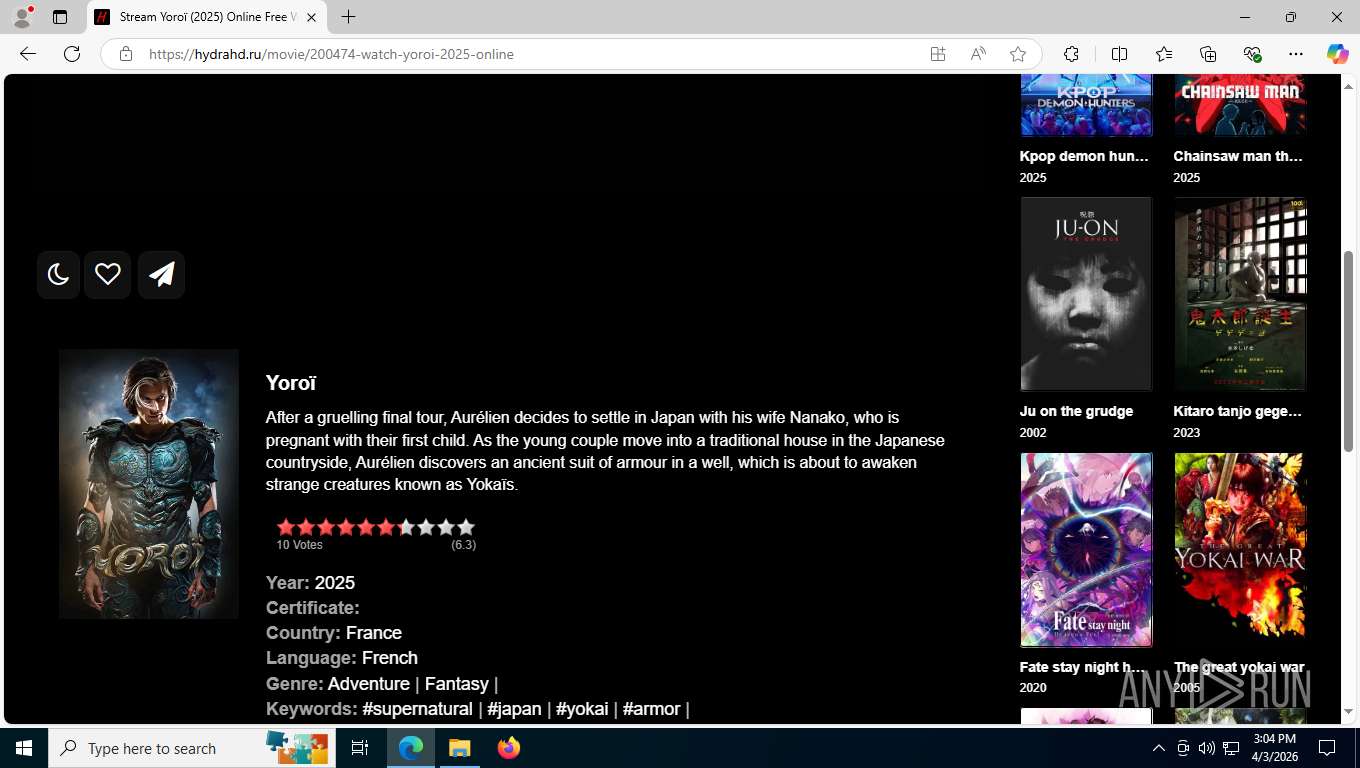Screen dimensions: 1360x768
Task: Refresh the current page
Action: coord(72,54)
